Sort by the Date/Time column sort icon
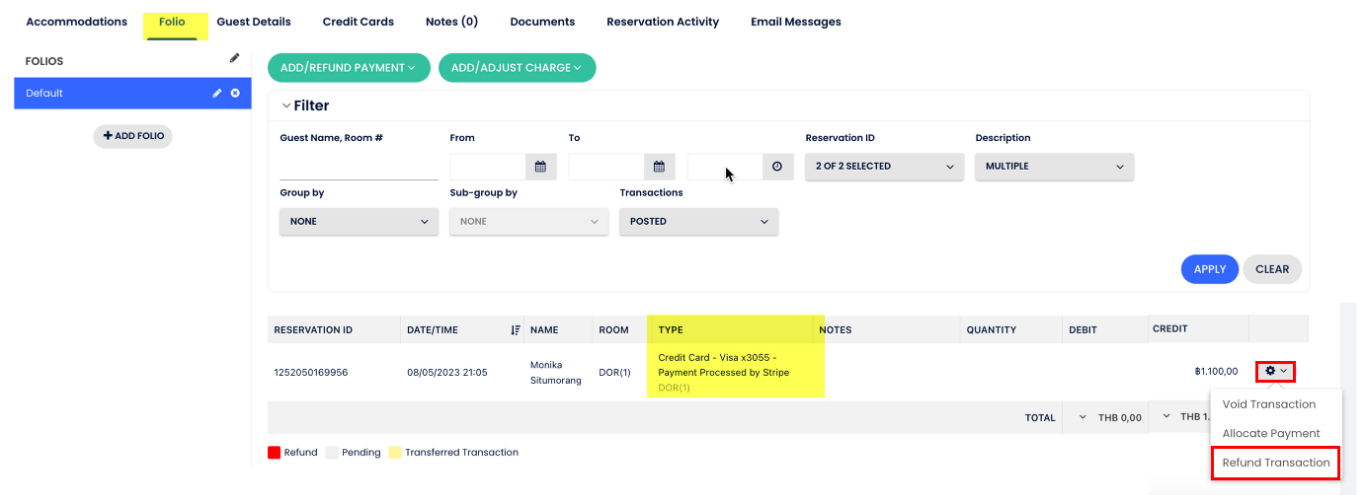The image size is (1358, 495). point(515,330)
